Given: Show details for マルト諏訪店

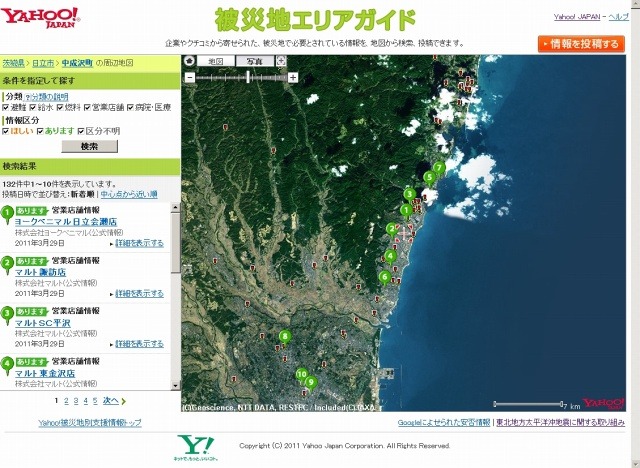Looking at the screenshot, I should 140,293.
